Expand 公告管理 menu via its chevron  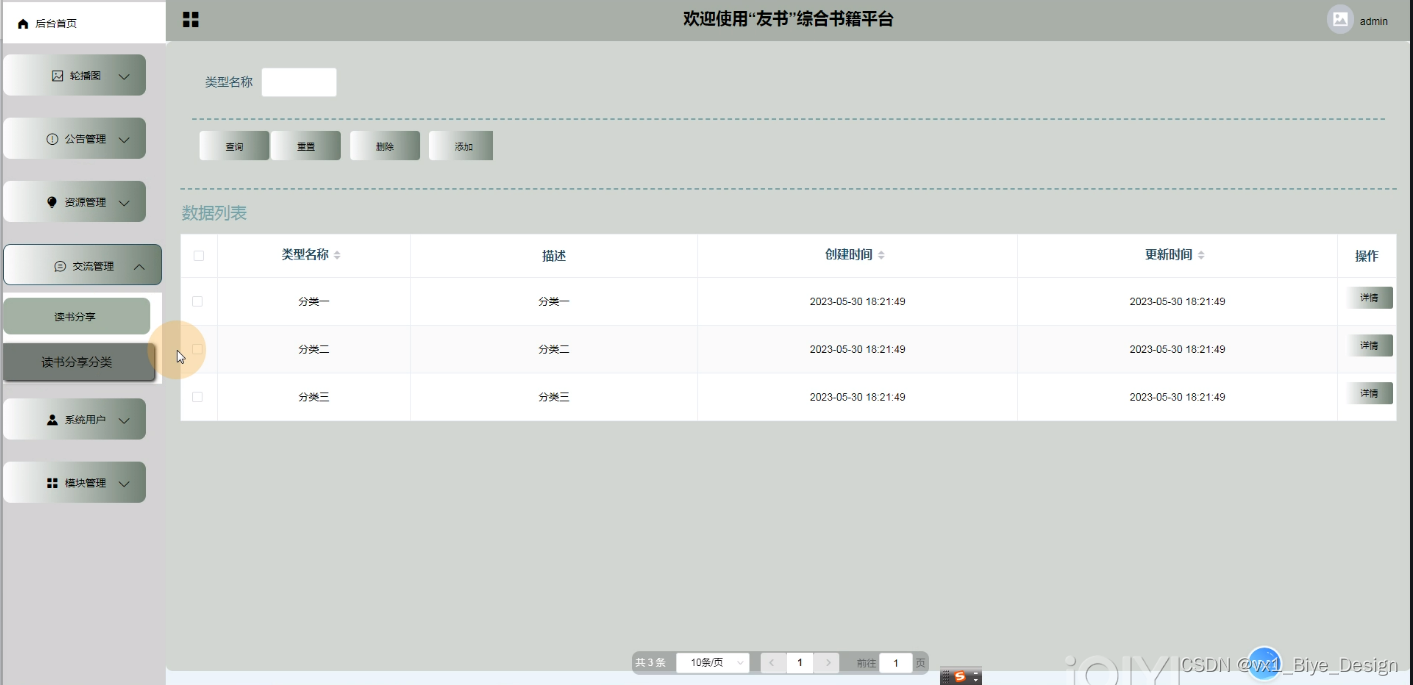124,140
